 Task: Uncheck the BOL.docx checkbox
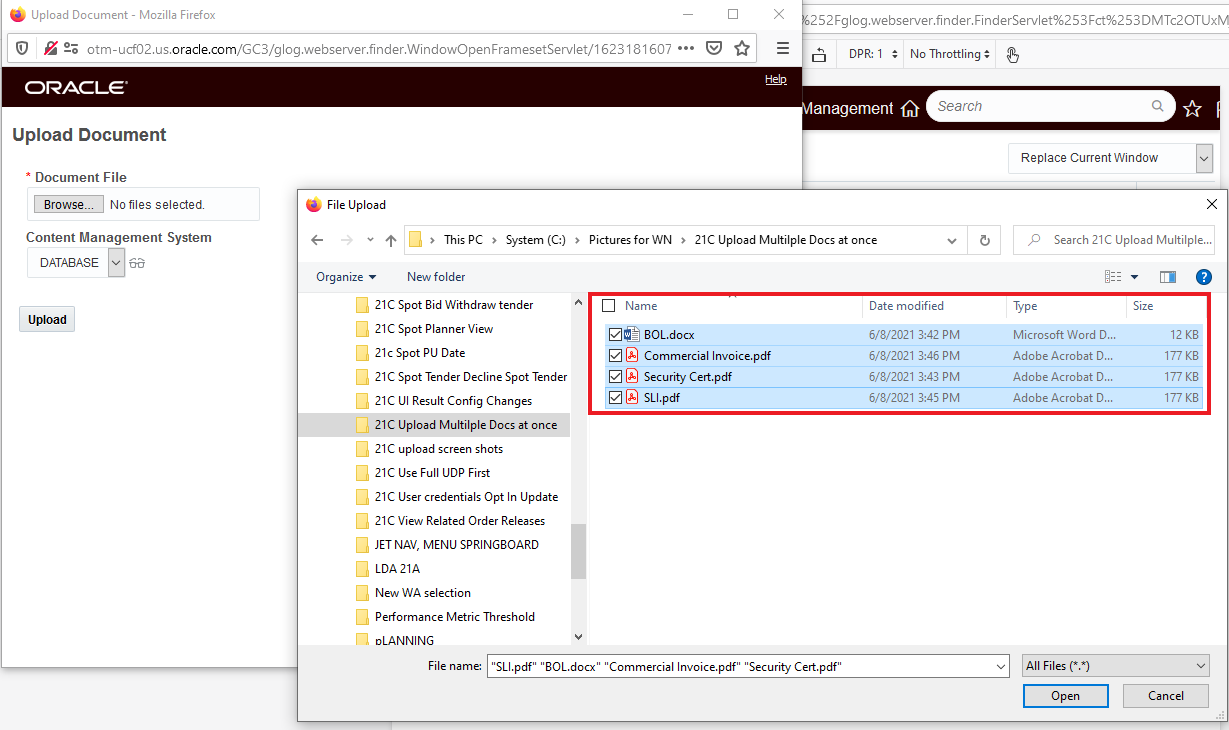pos(615,335)
